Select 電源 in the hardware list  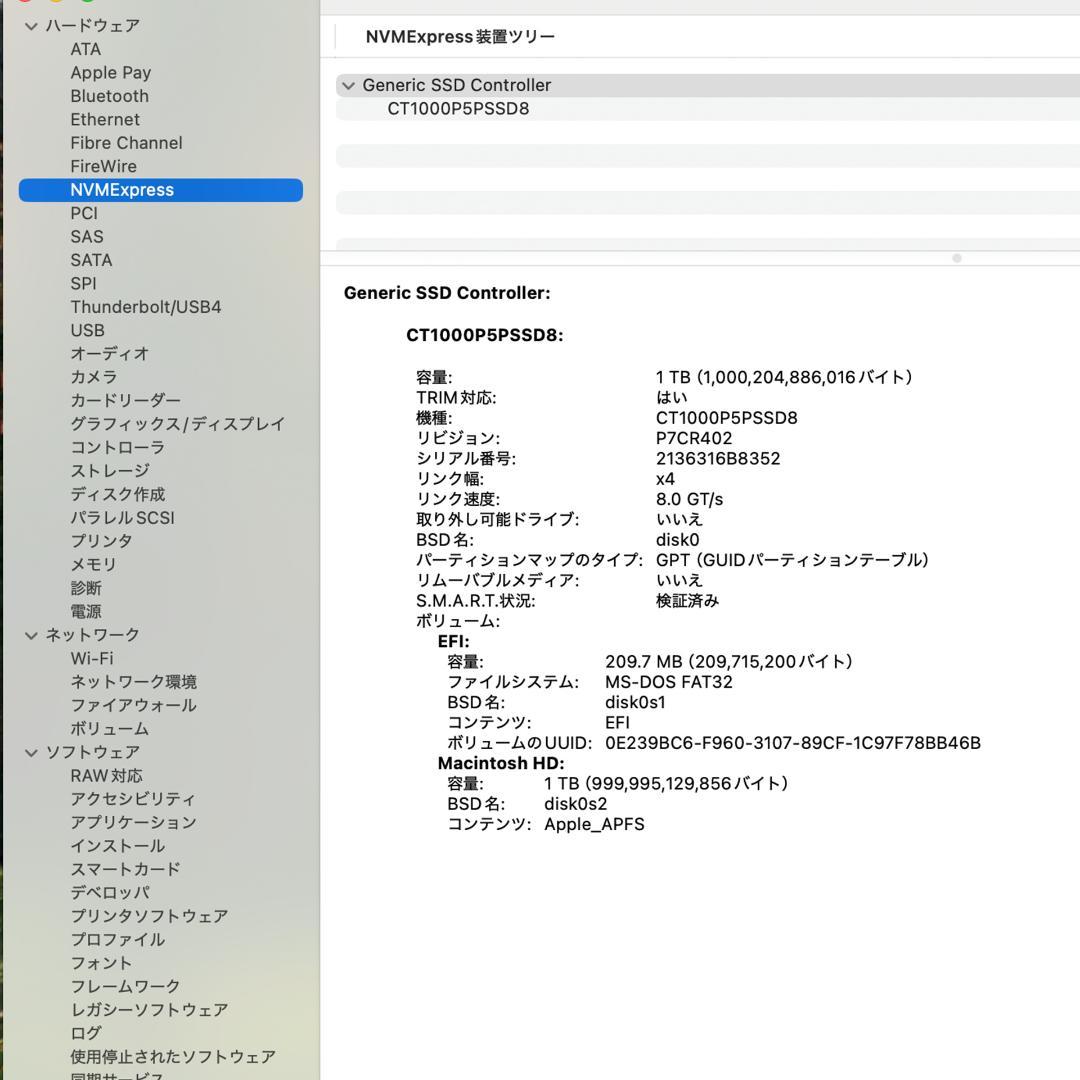point(88,611)
